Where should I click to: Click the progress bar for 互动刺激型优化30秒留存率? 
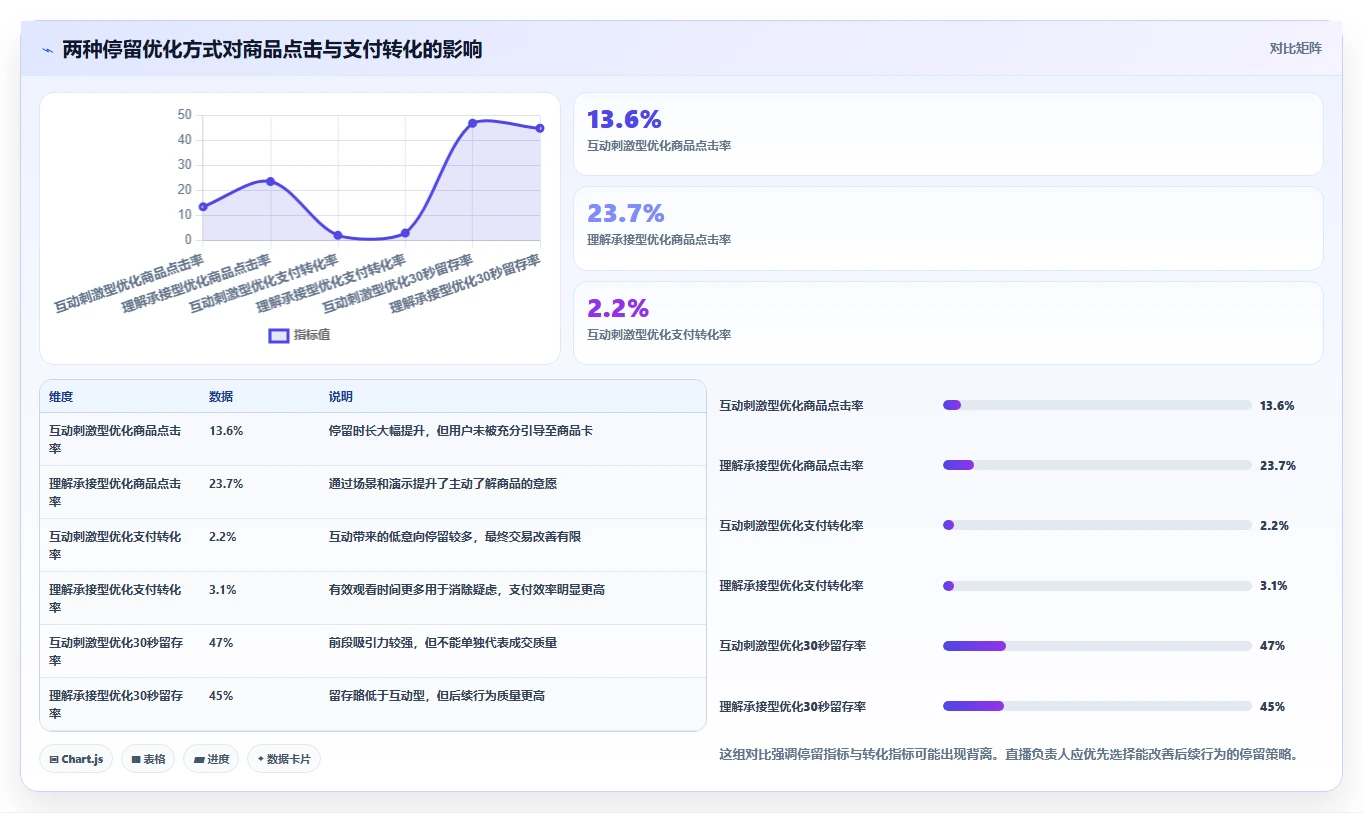1097,646
